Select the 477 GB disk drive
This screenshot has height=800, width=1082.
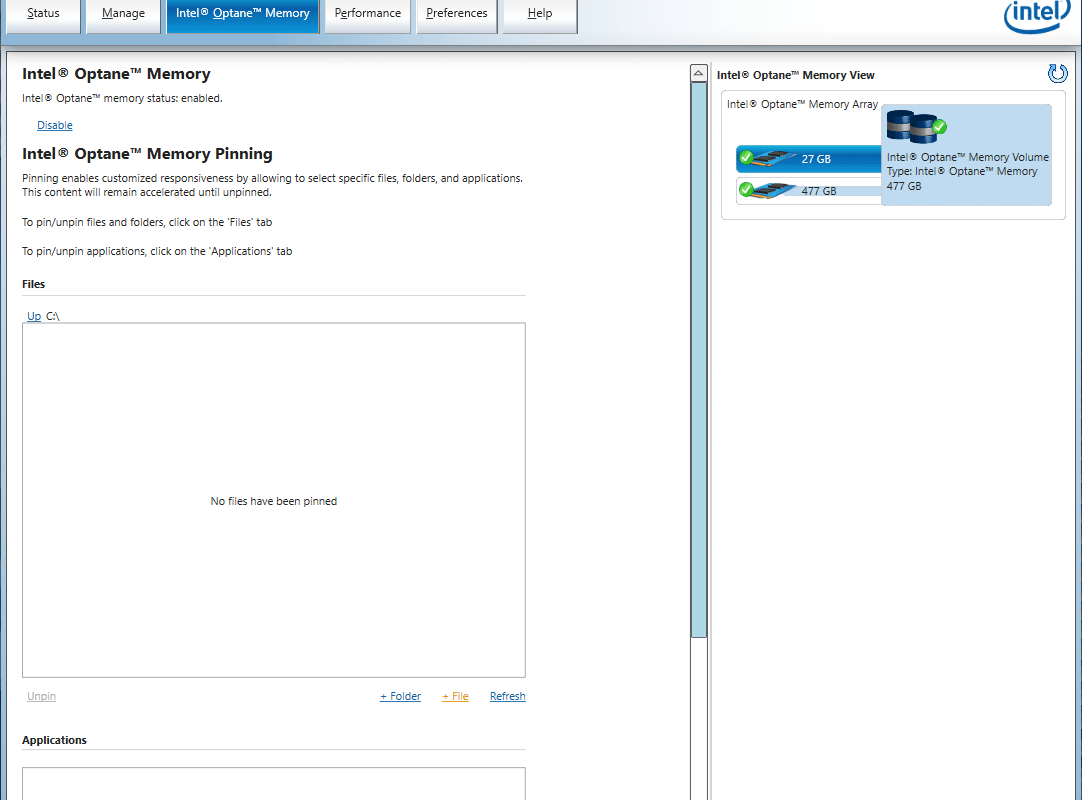[809, 190]
